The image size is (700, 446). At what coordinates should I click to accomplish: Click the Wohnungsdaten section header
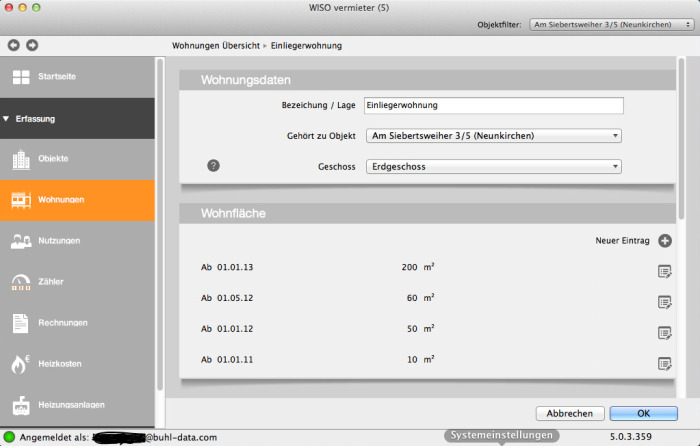pos(427,80)
